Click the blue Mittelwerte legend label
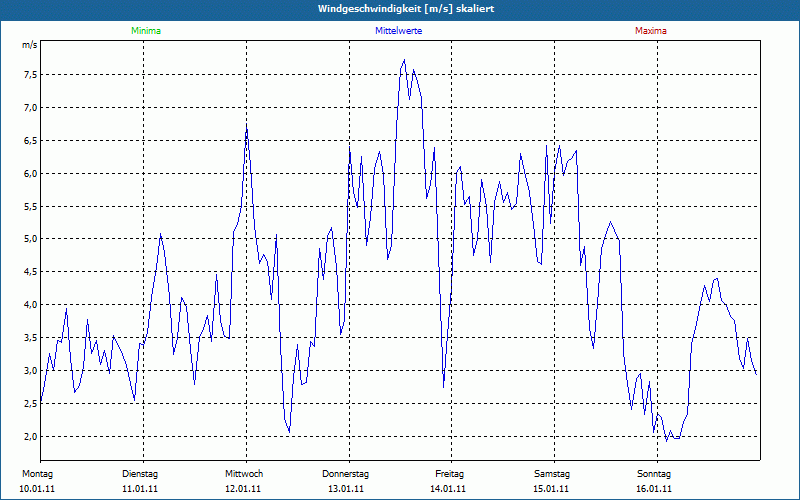The height and width of the screenshot is (500, 800). [398, 31]
